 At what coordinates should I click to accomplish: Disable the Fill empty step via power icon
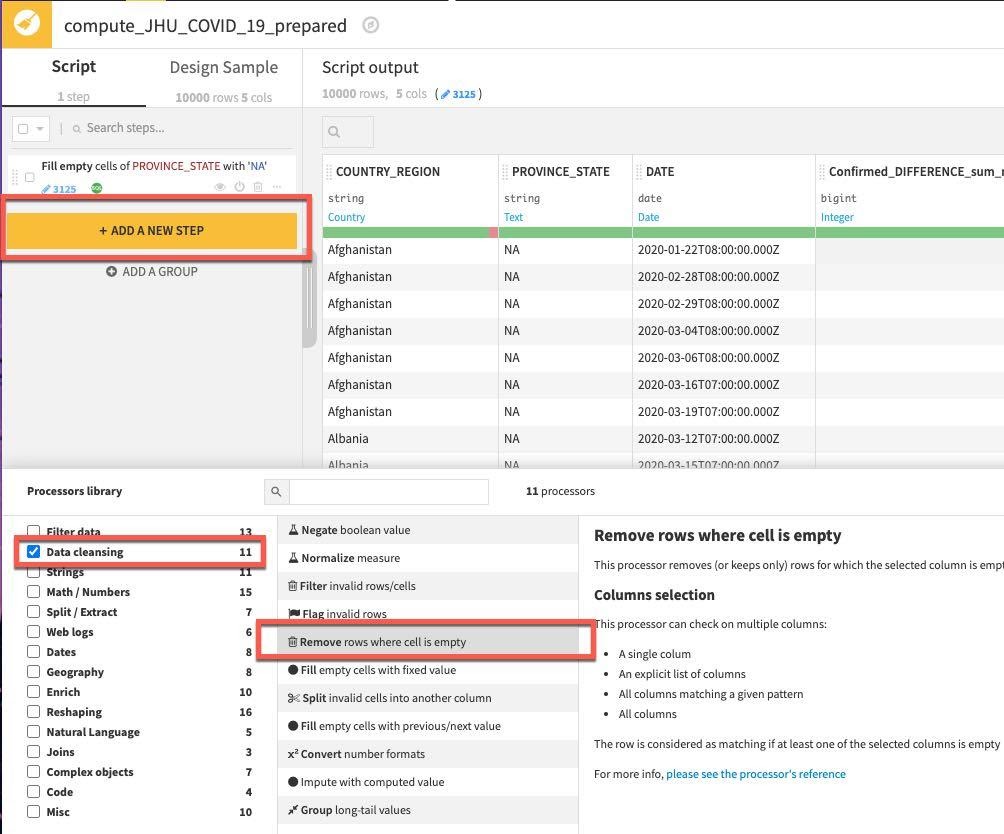pyautogui.click(x=240, y=187)
